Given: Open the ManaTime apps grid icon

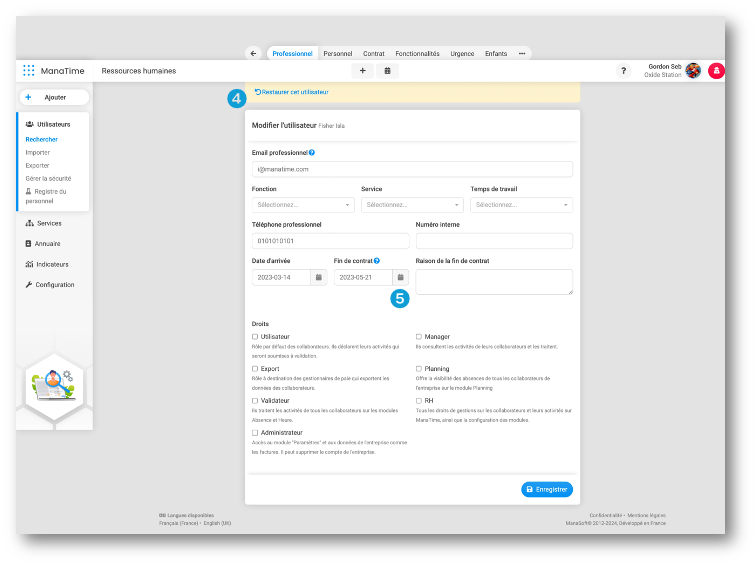Looking at the screenshot, I should (x=29, y=71).
